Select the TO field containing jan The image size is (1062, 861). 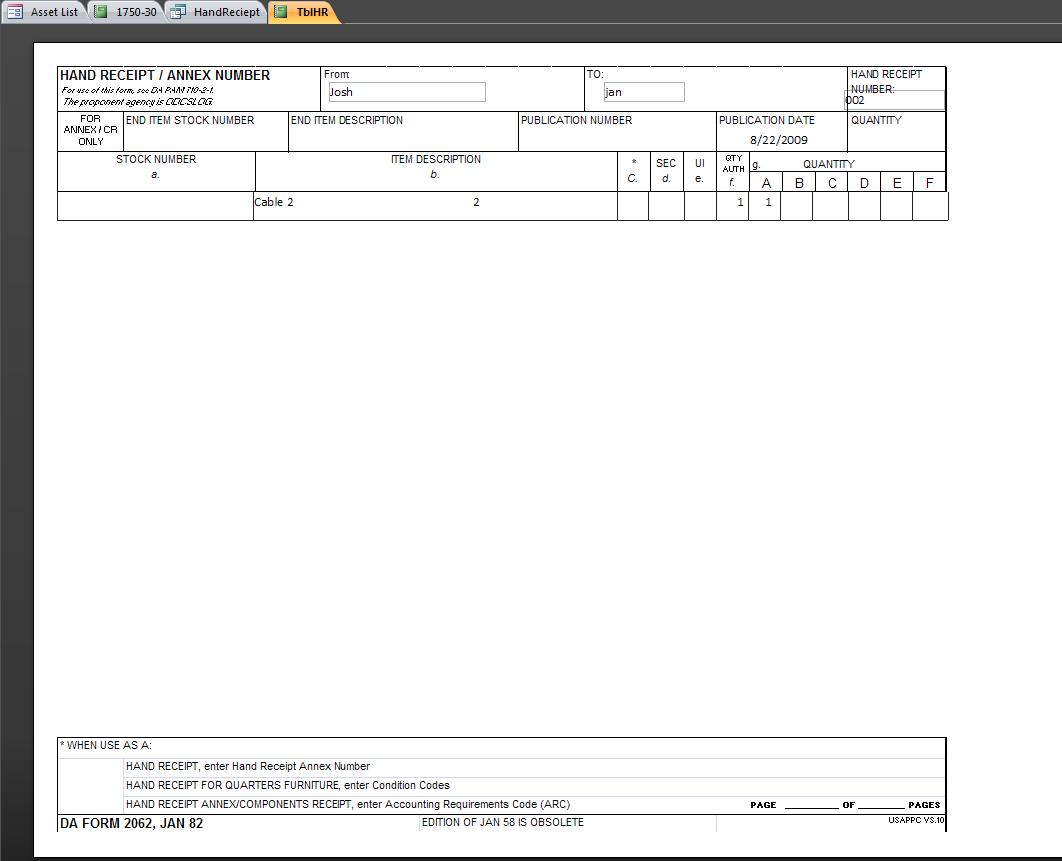click(643, 91)
